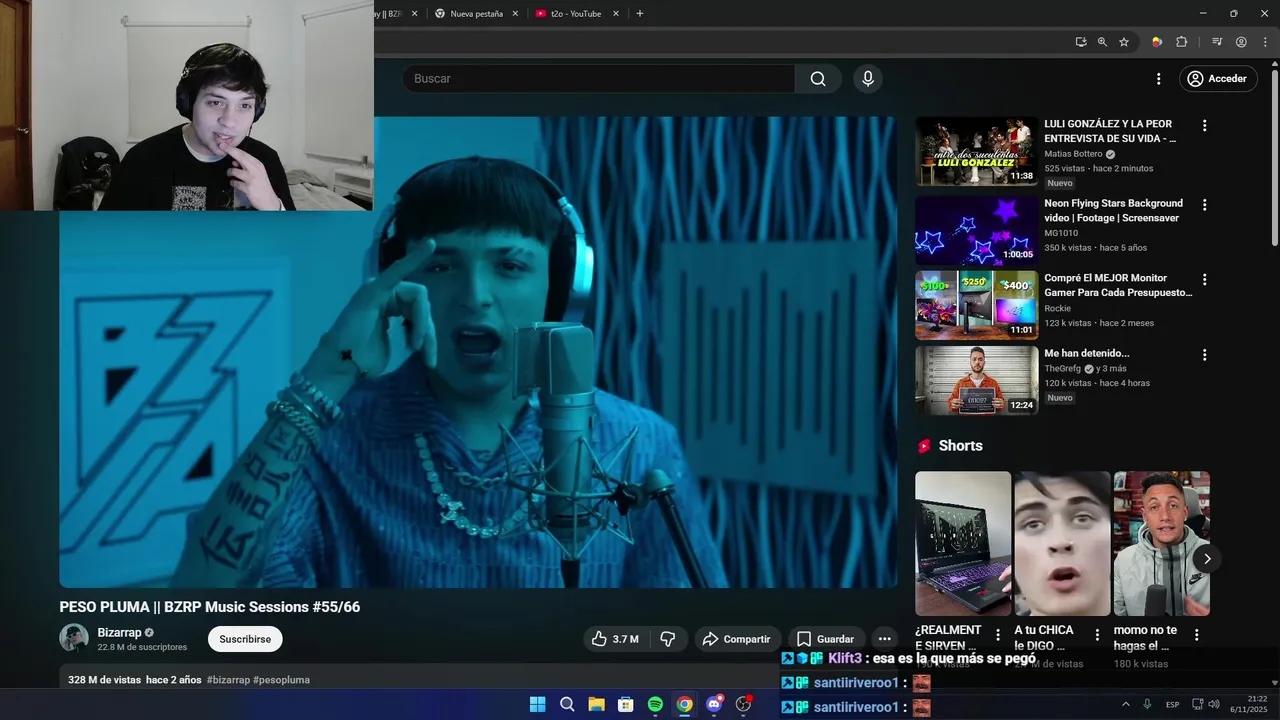Open the Chrome profile icon
1280x720 pixels.
coord(1241,42)
